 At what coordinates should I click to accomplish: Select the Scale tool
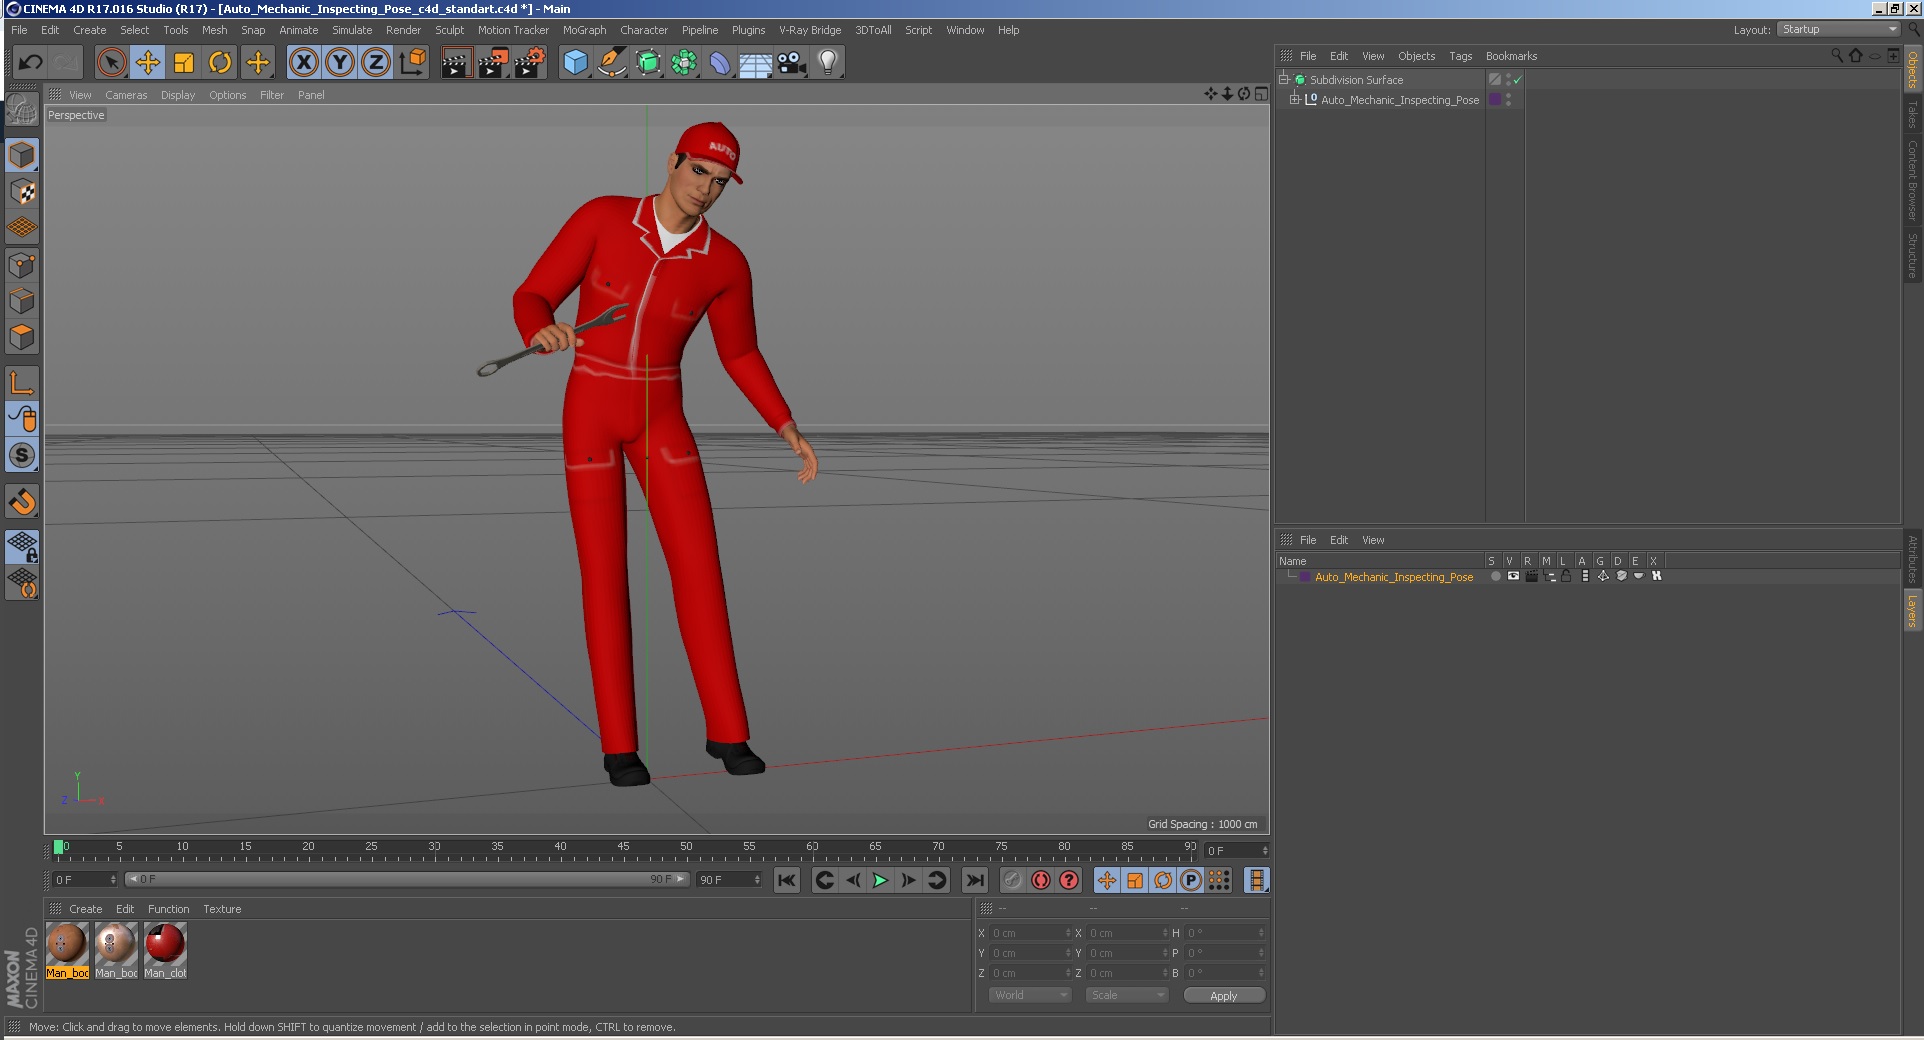184,63
